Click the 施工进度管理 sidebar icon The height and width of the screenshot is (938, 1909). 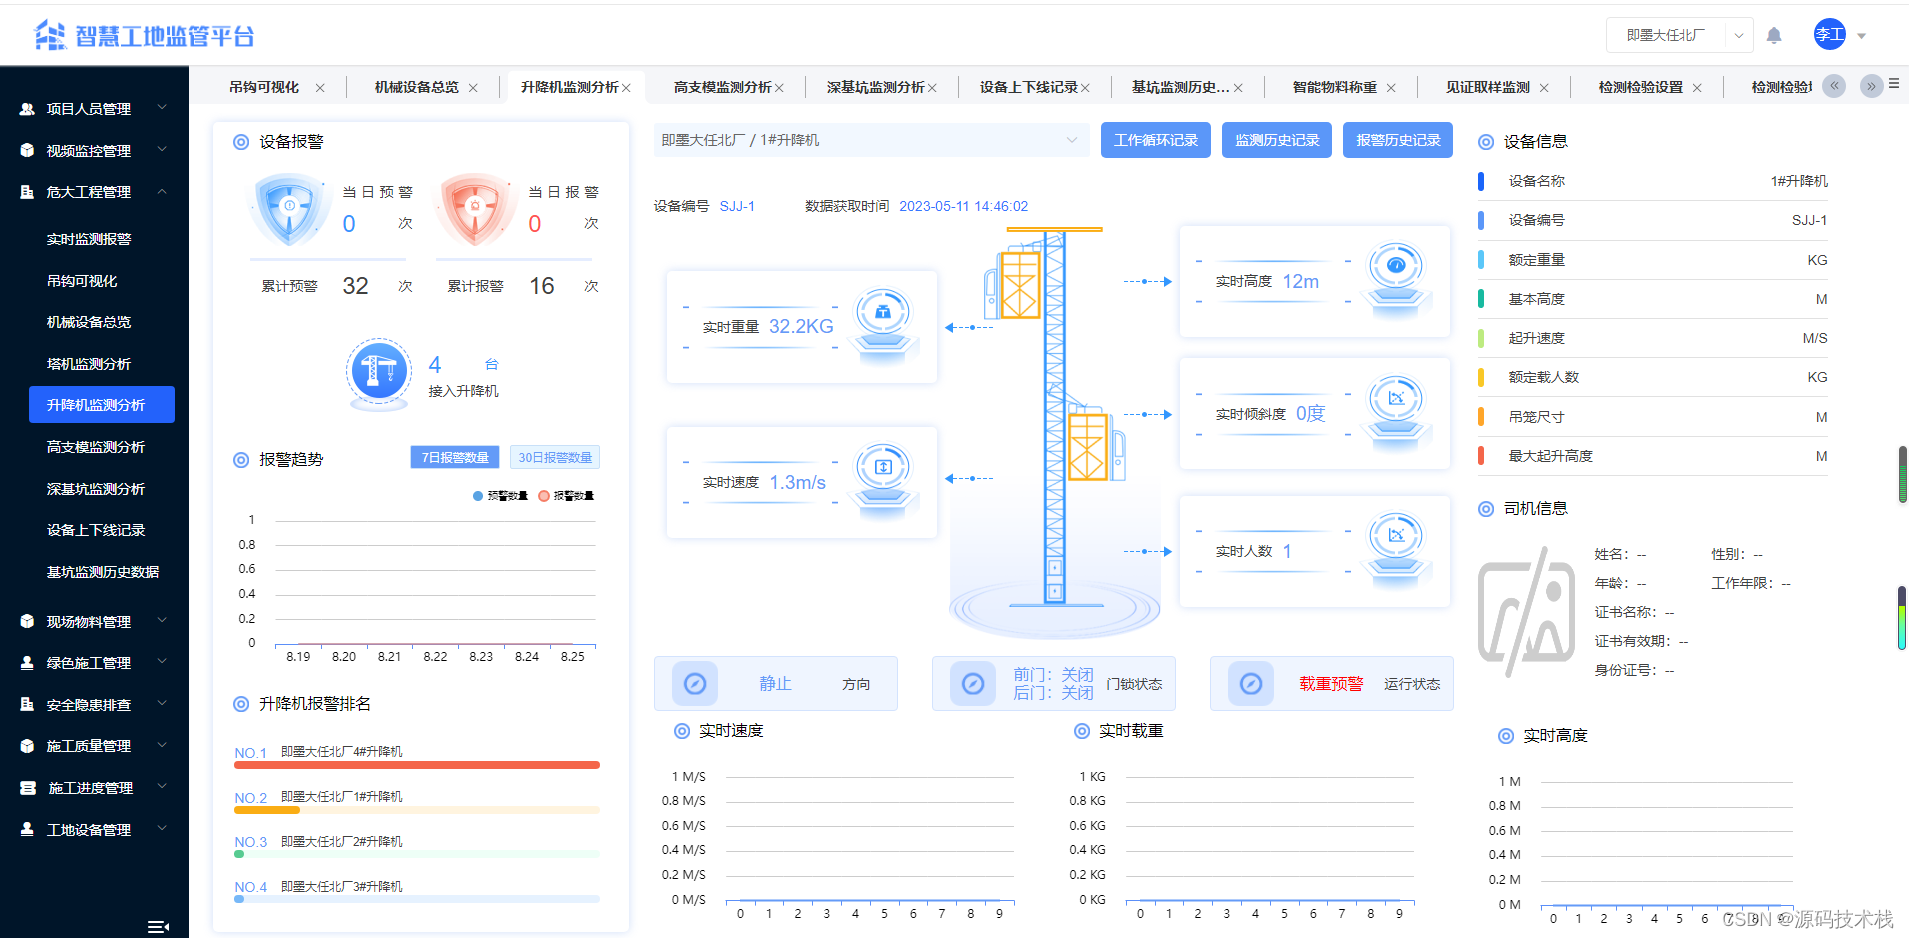click(27, 788)
